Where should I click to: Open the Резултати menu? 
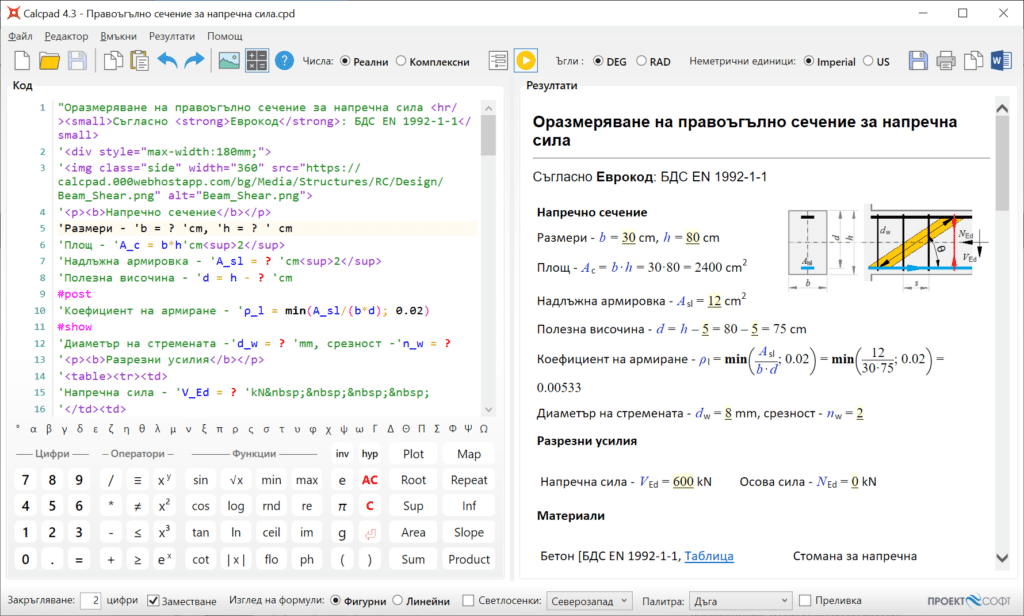point(172,36)
